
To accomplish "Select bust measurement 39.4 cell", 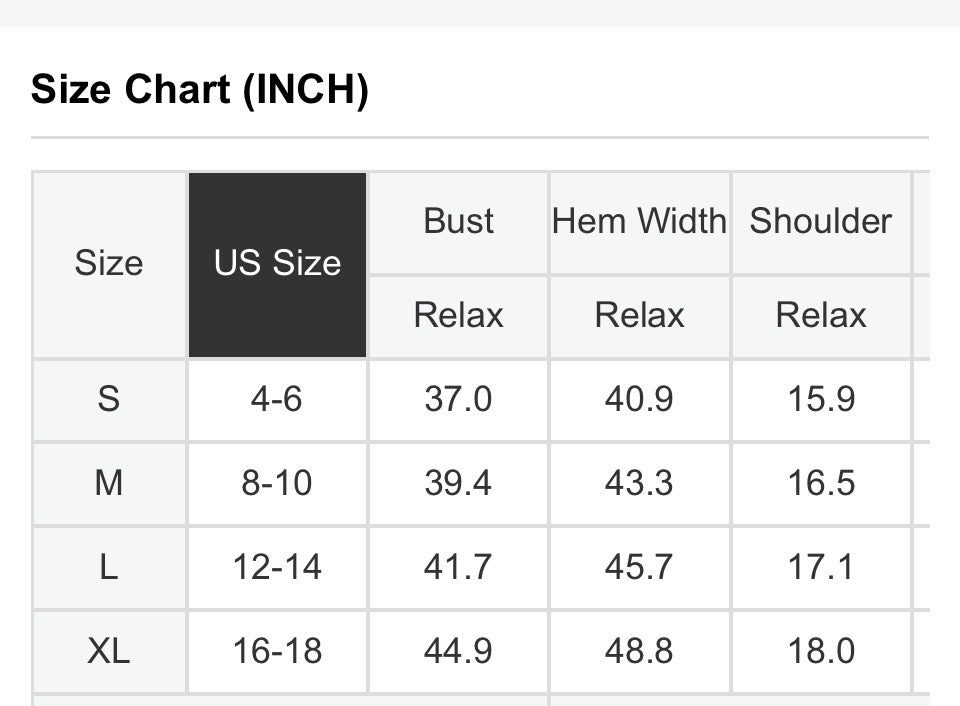I will tap(458, 484).
